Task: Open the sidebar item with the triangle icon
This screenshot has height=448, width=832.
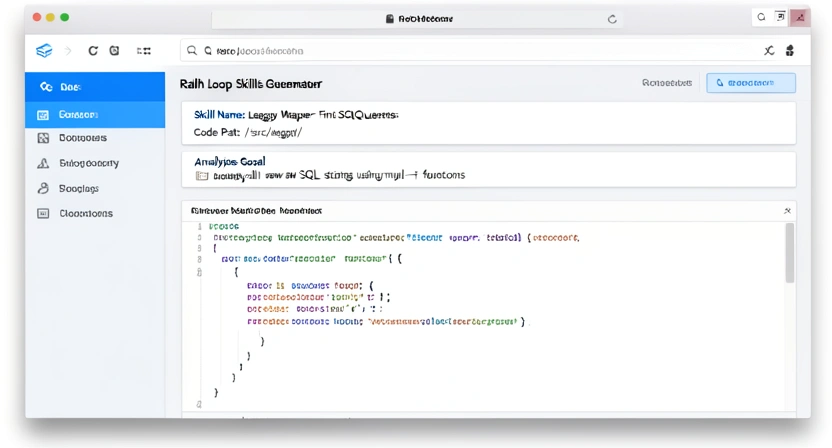Action: point(95,163)
